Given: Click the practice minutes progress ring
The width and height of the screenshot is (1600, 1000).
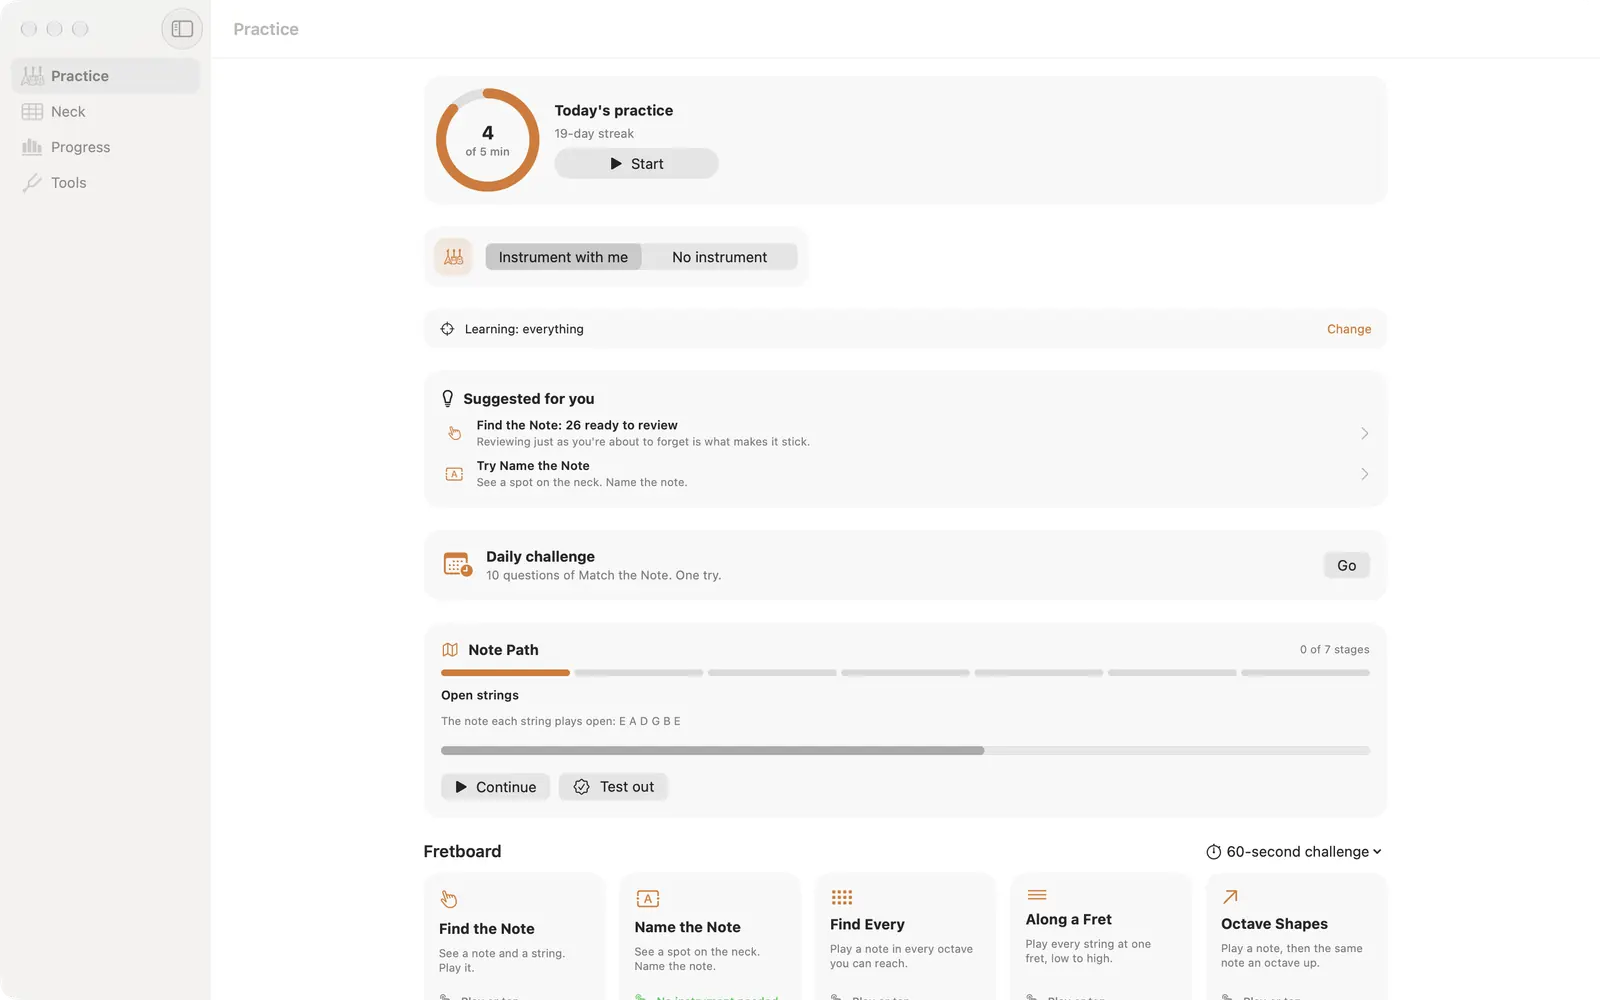Looking at the screenshot, I should (x=487, y=140).
